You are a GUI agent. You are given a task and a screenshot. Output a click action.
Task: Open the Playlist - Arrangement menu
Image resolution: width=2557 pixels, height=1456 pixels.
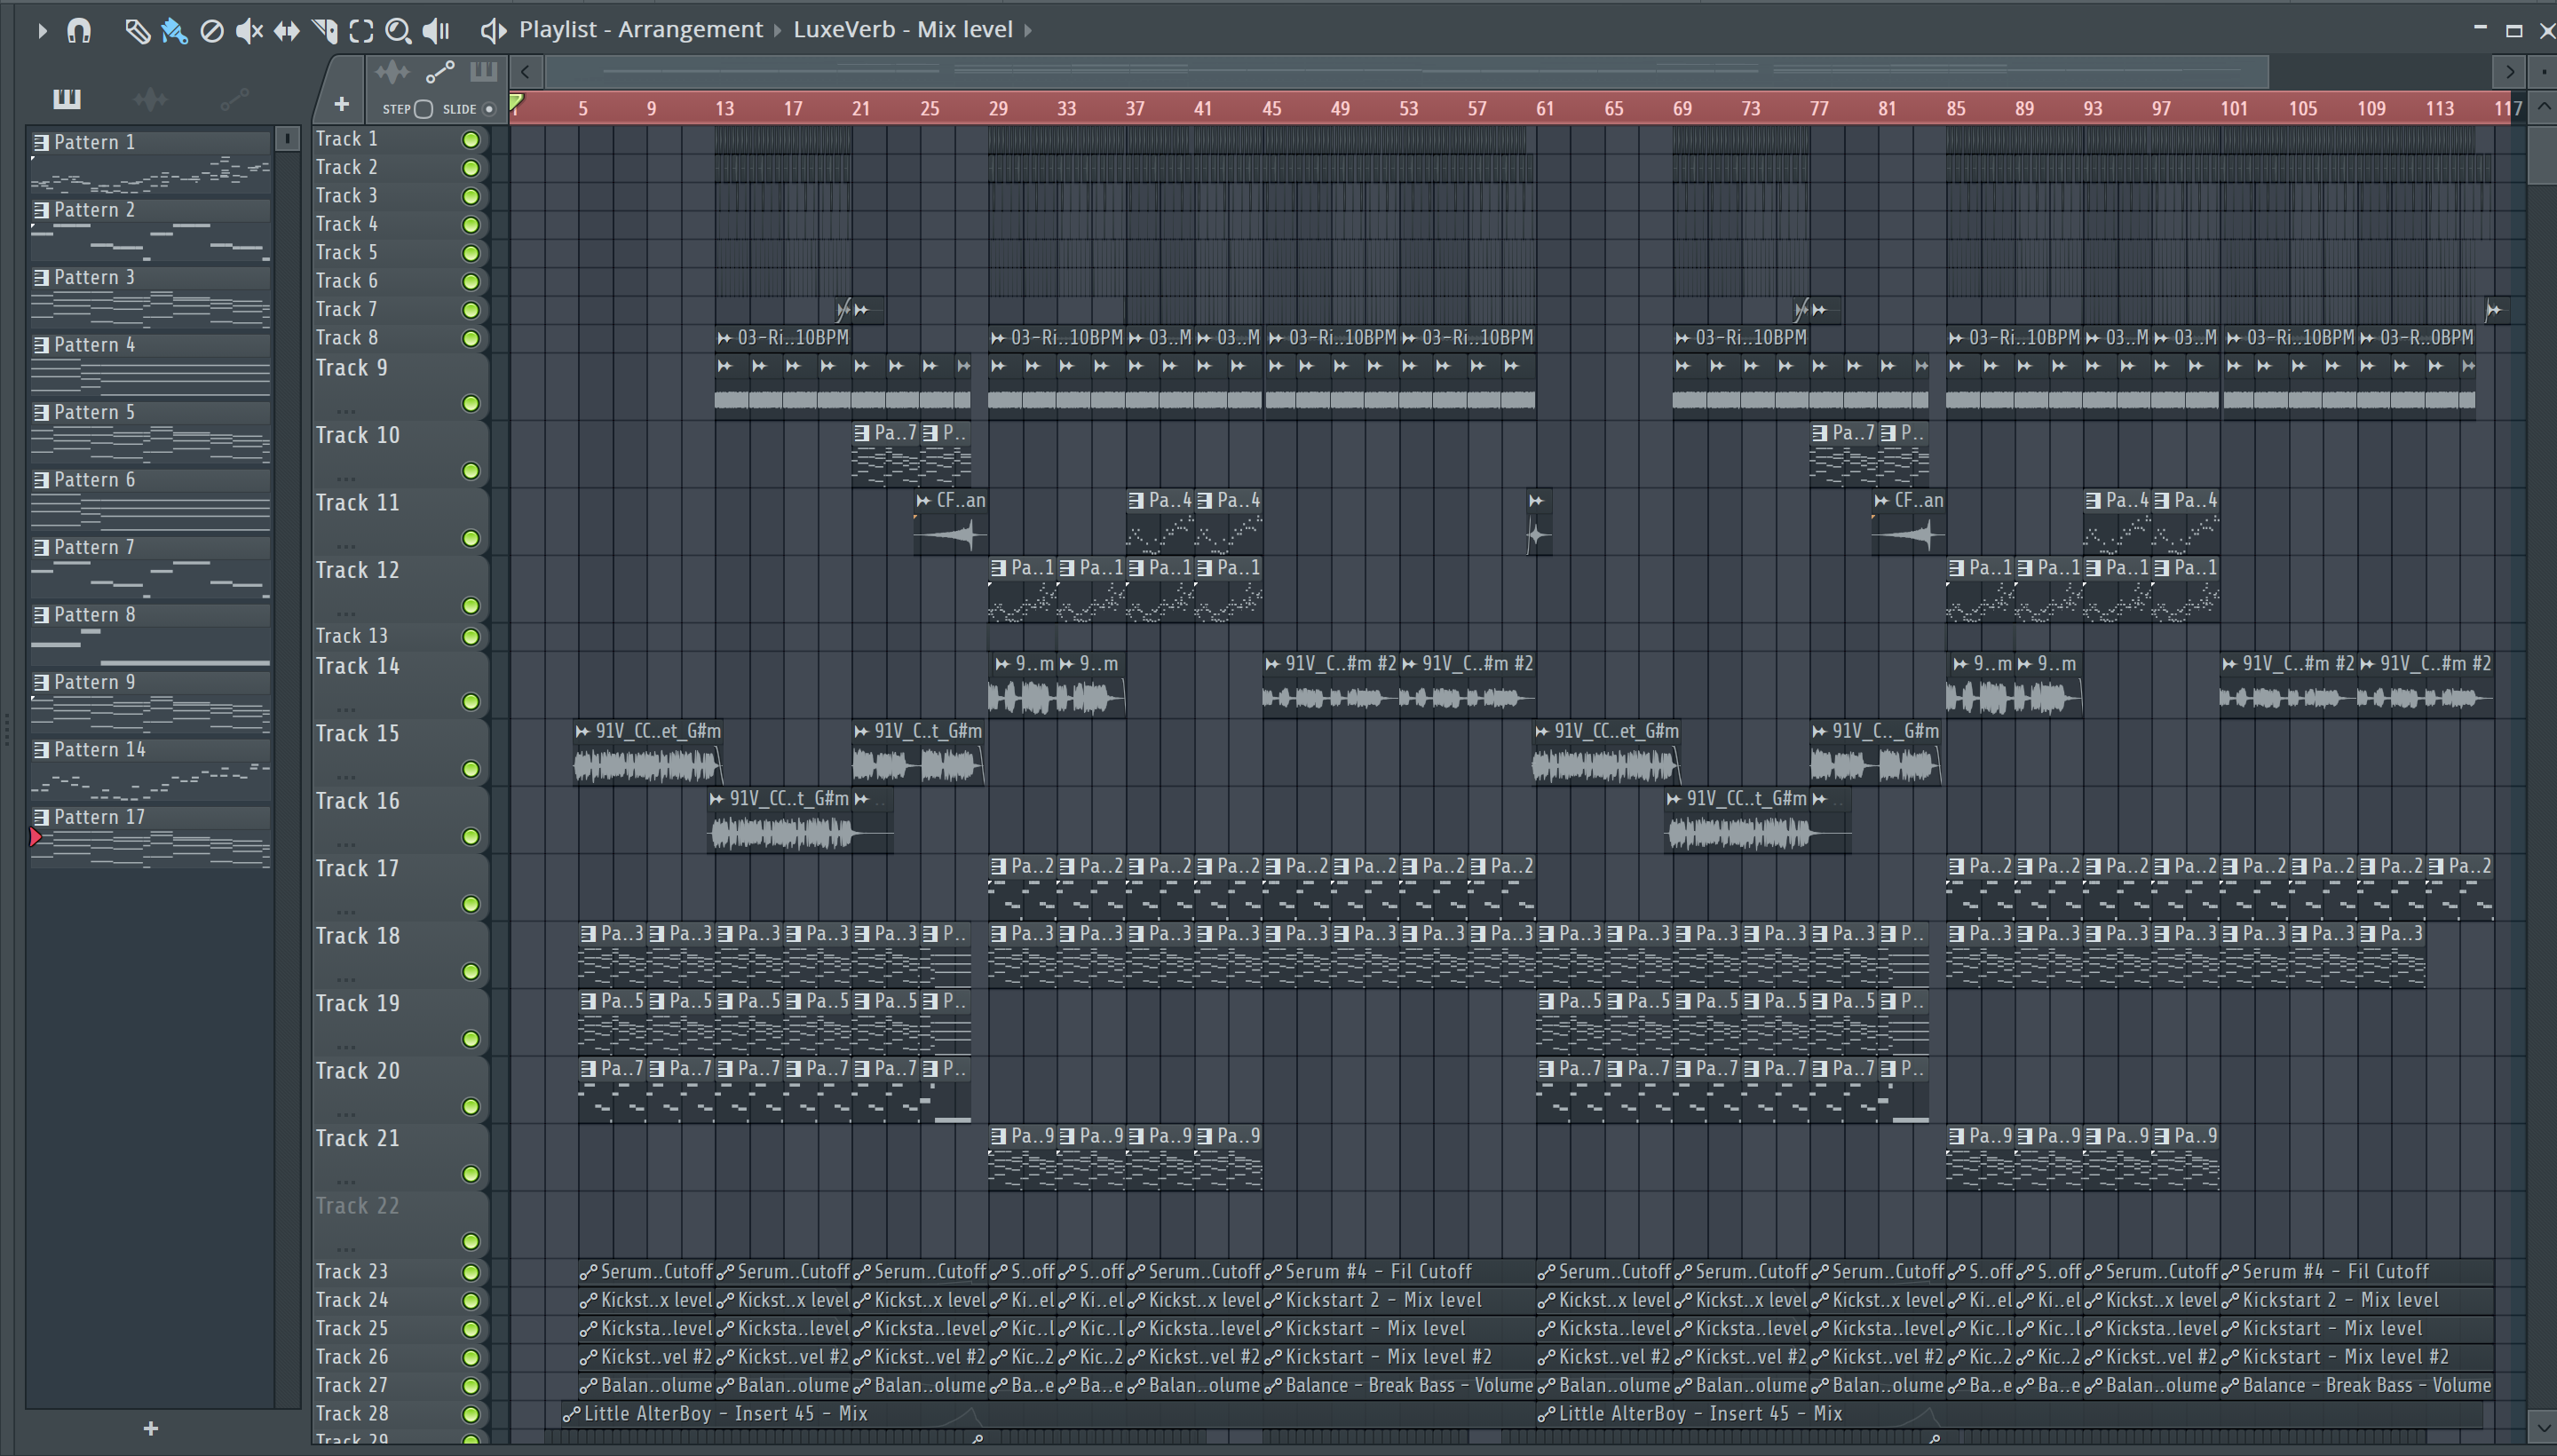640,30
